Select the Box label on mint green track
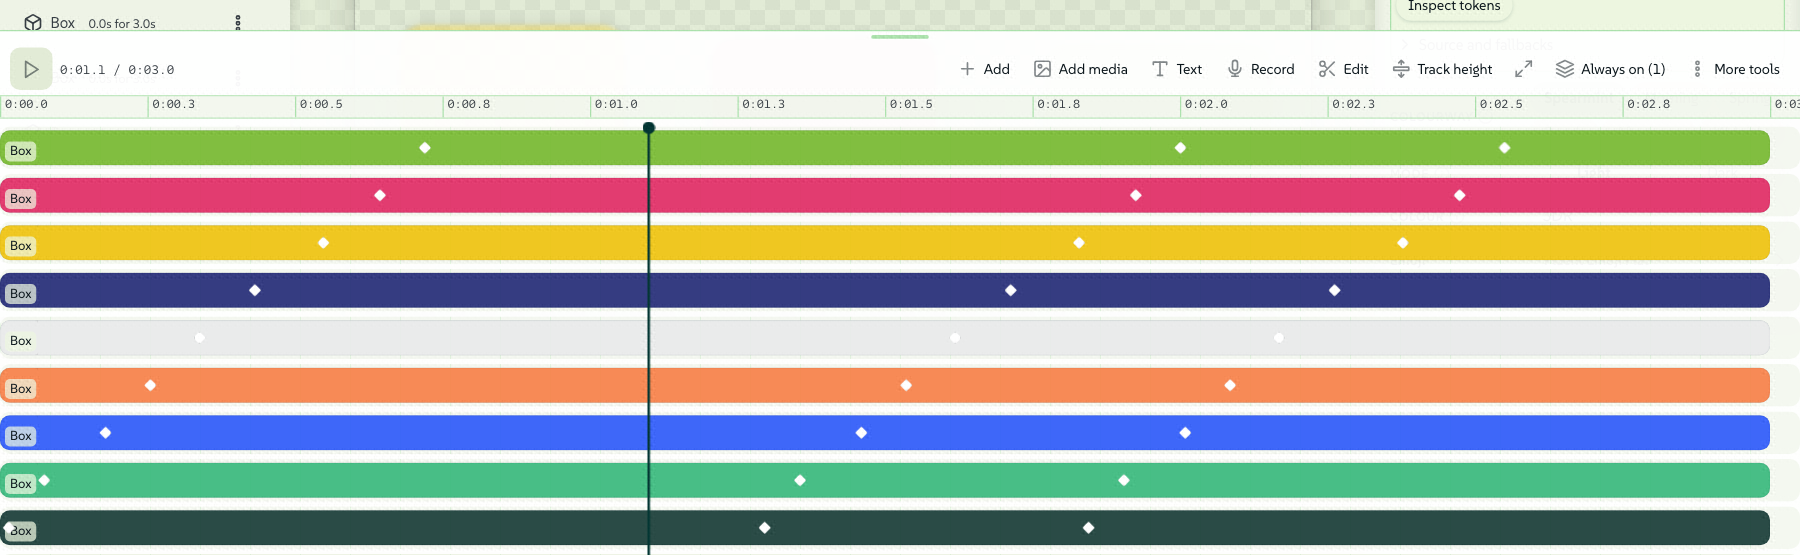Image resolution: width=1800 pixels, height=555 pixels. [x=21, y=484]
